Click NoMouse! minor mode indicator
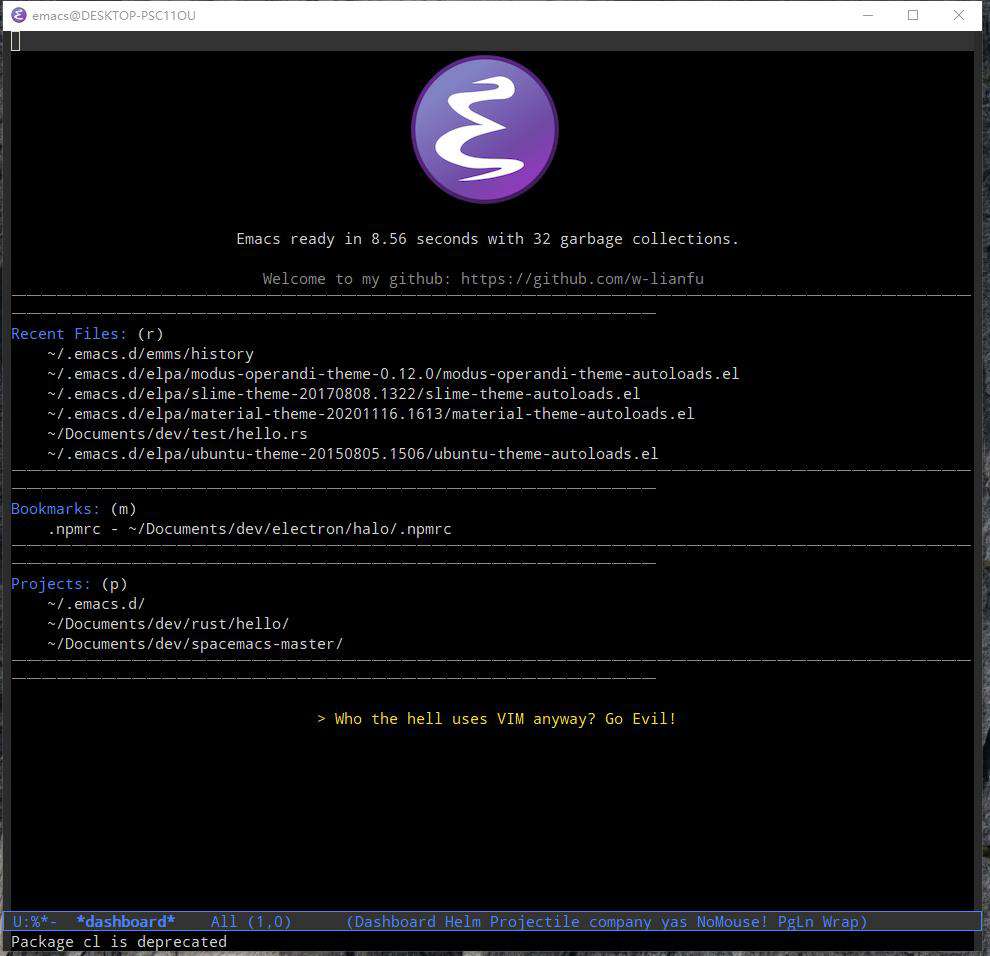 click(x=732, y=921)
